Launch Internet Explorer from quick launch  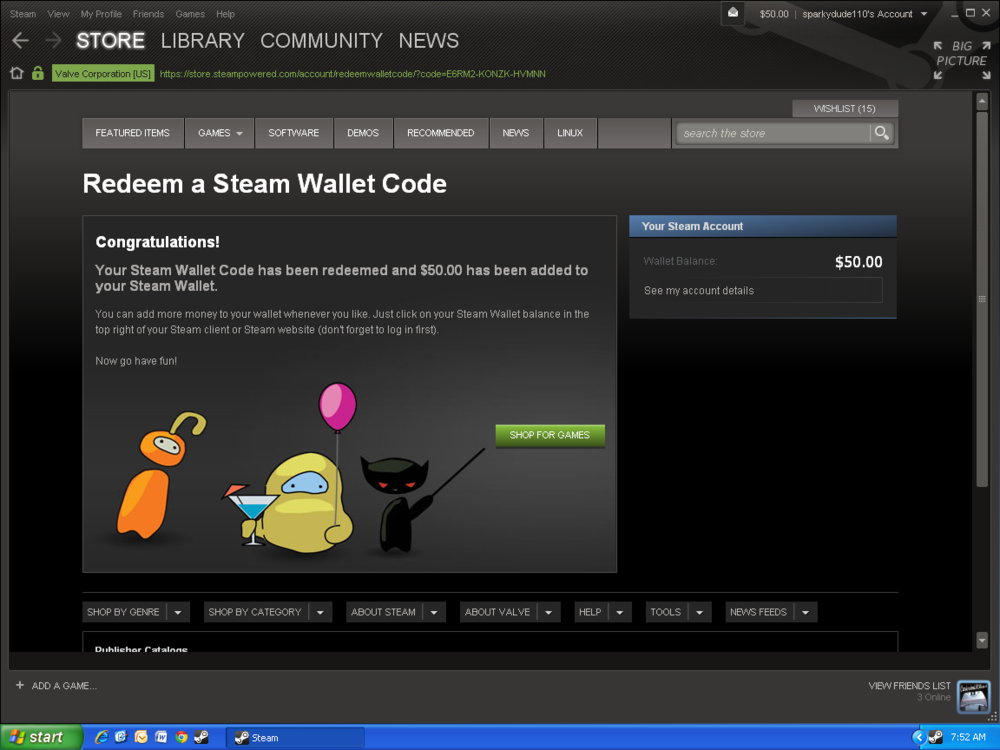(101, 737)
